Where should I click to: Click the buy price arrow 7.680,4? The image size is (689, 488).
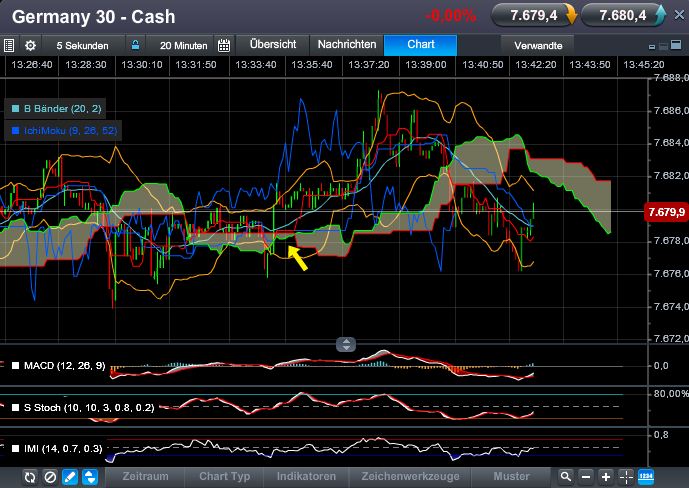click(x=660, y=15)
